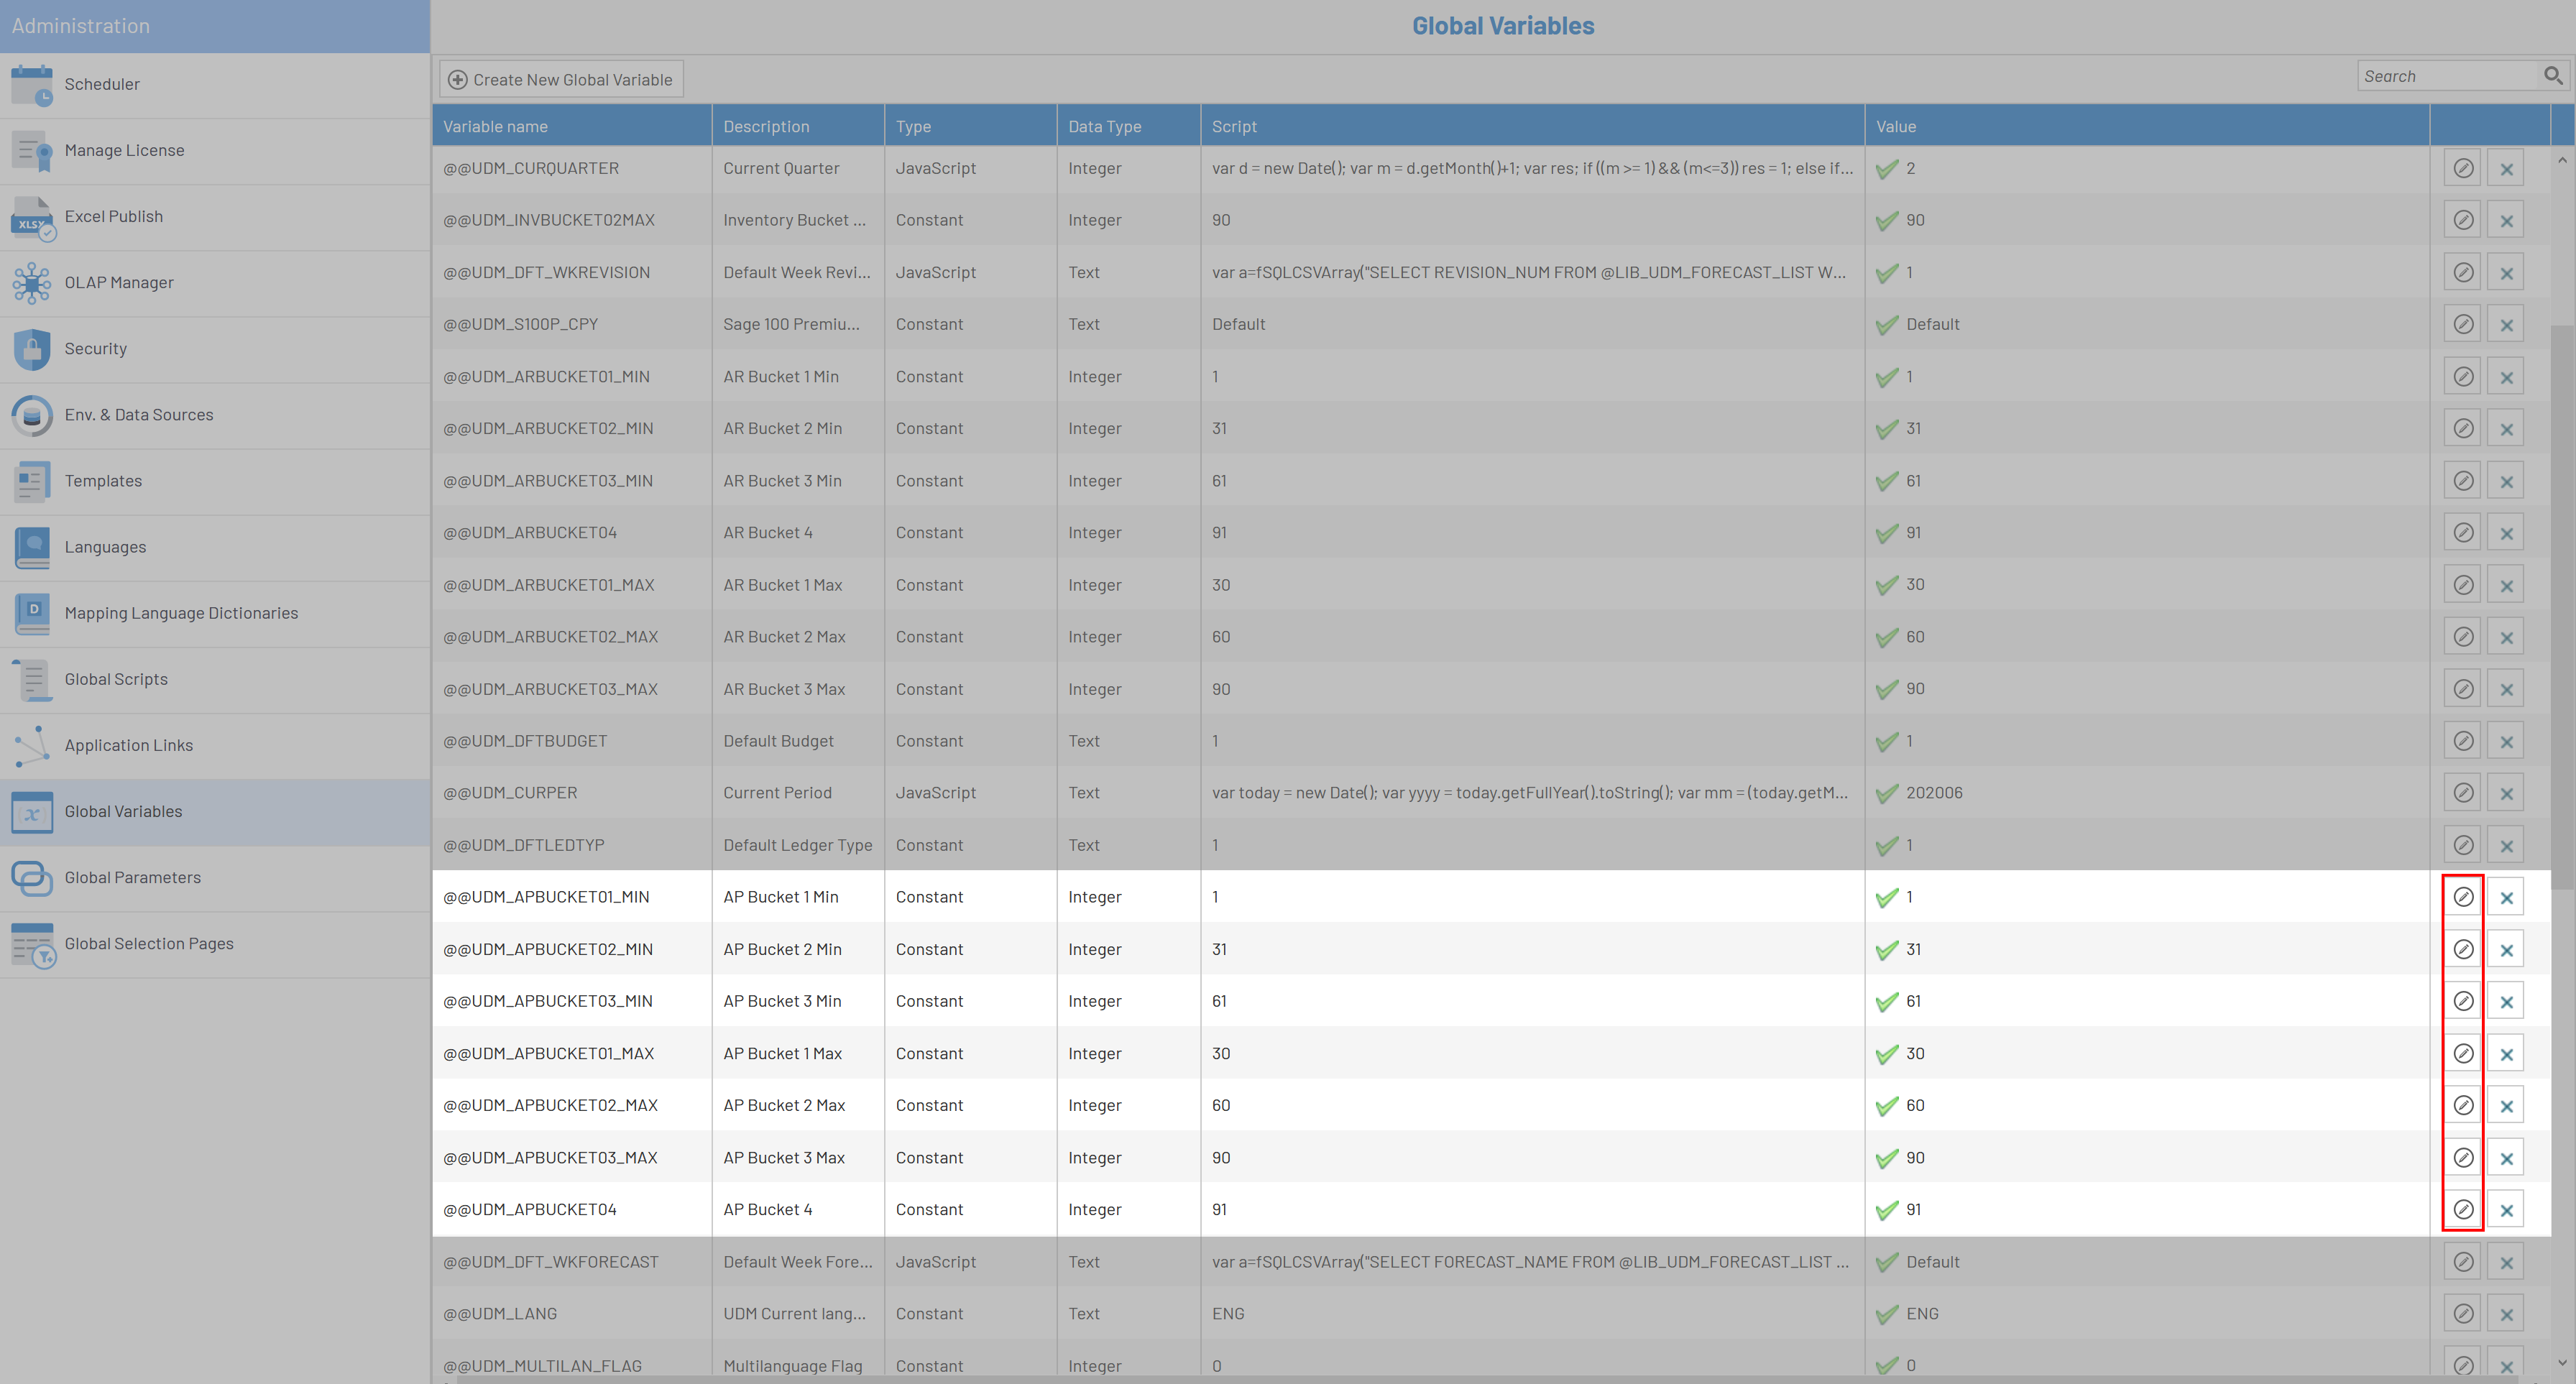This screenshot has width=2576, height=1384.
Task: Click the vertical scrollbar down arrow
Action: pyautogui.click(x=2562, y=1362)
